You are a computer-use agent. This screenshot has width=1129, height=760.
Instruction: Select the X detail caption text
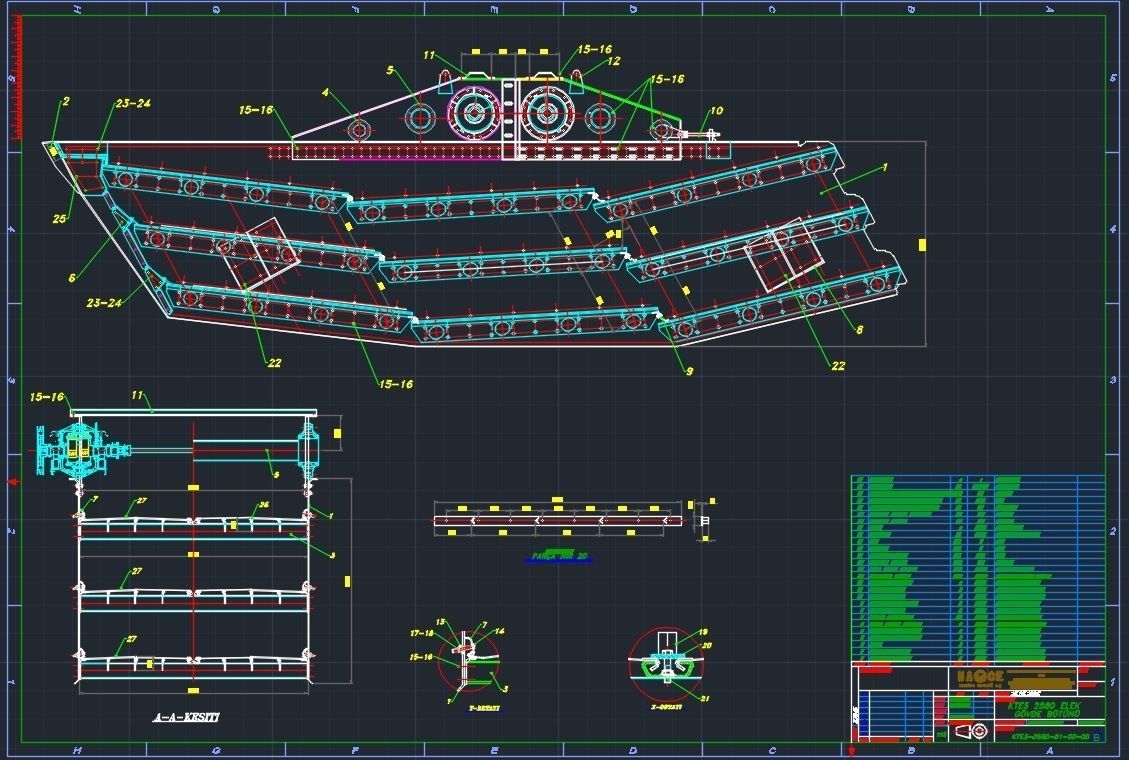click(x=666, y=707)
